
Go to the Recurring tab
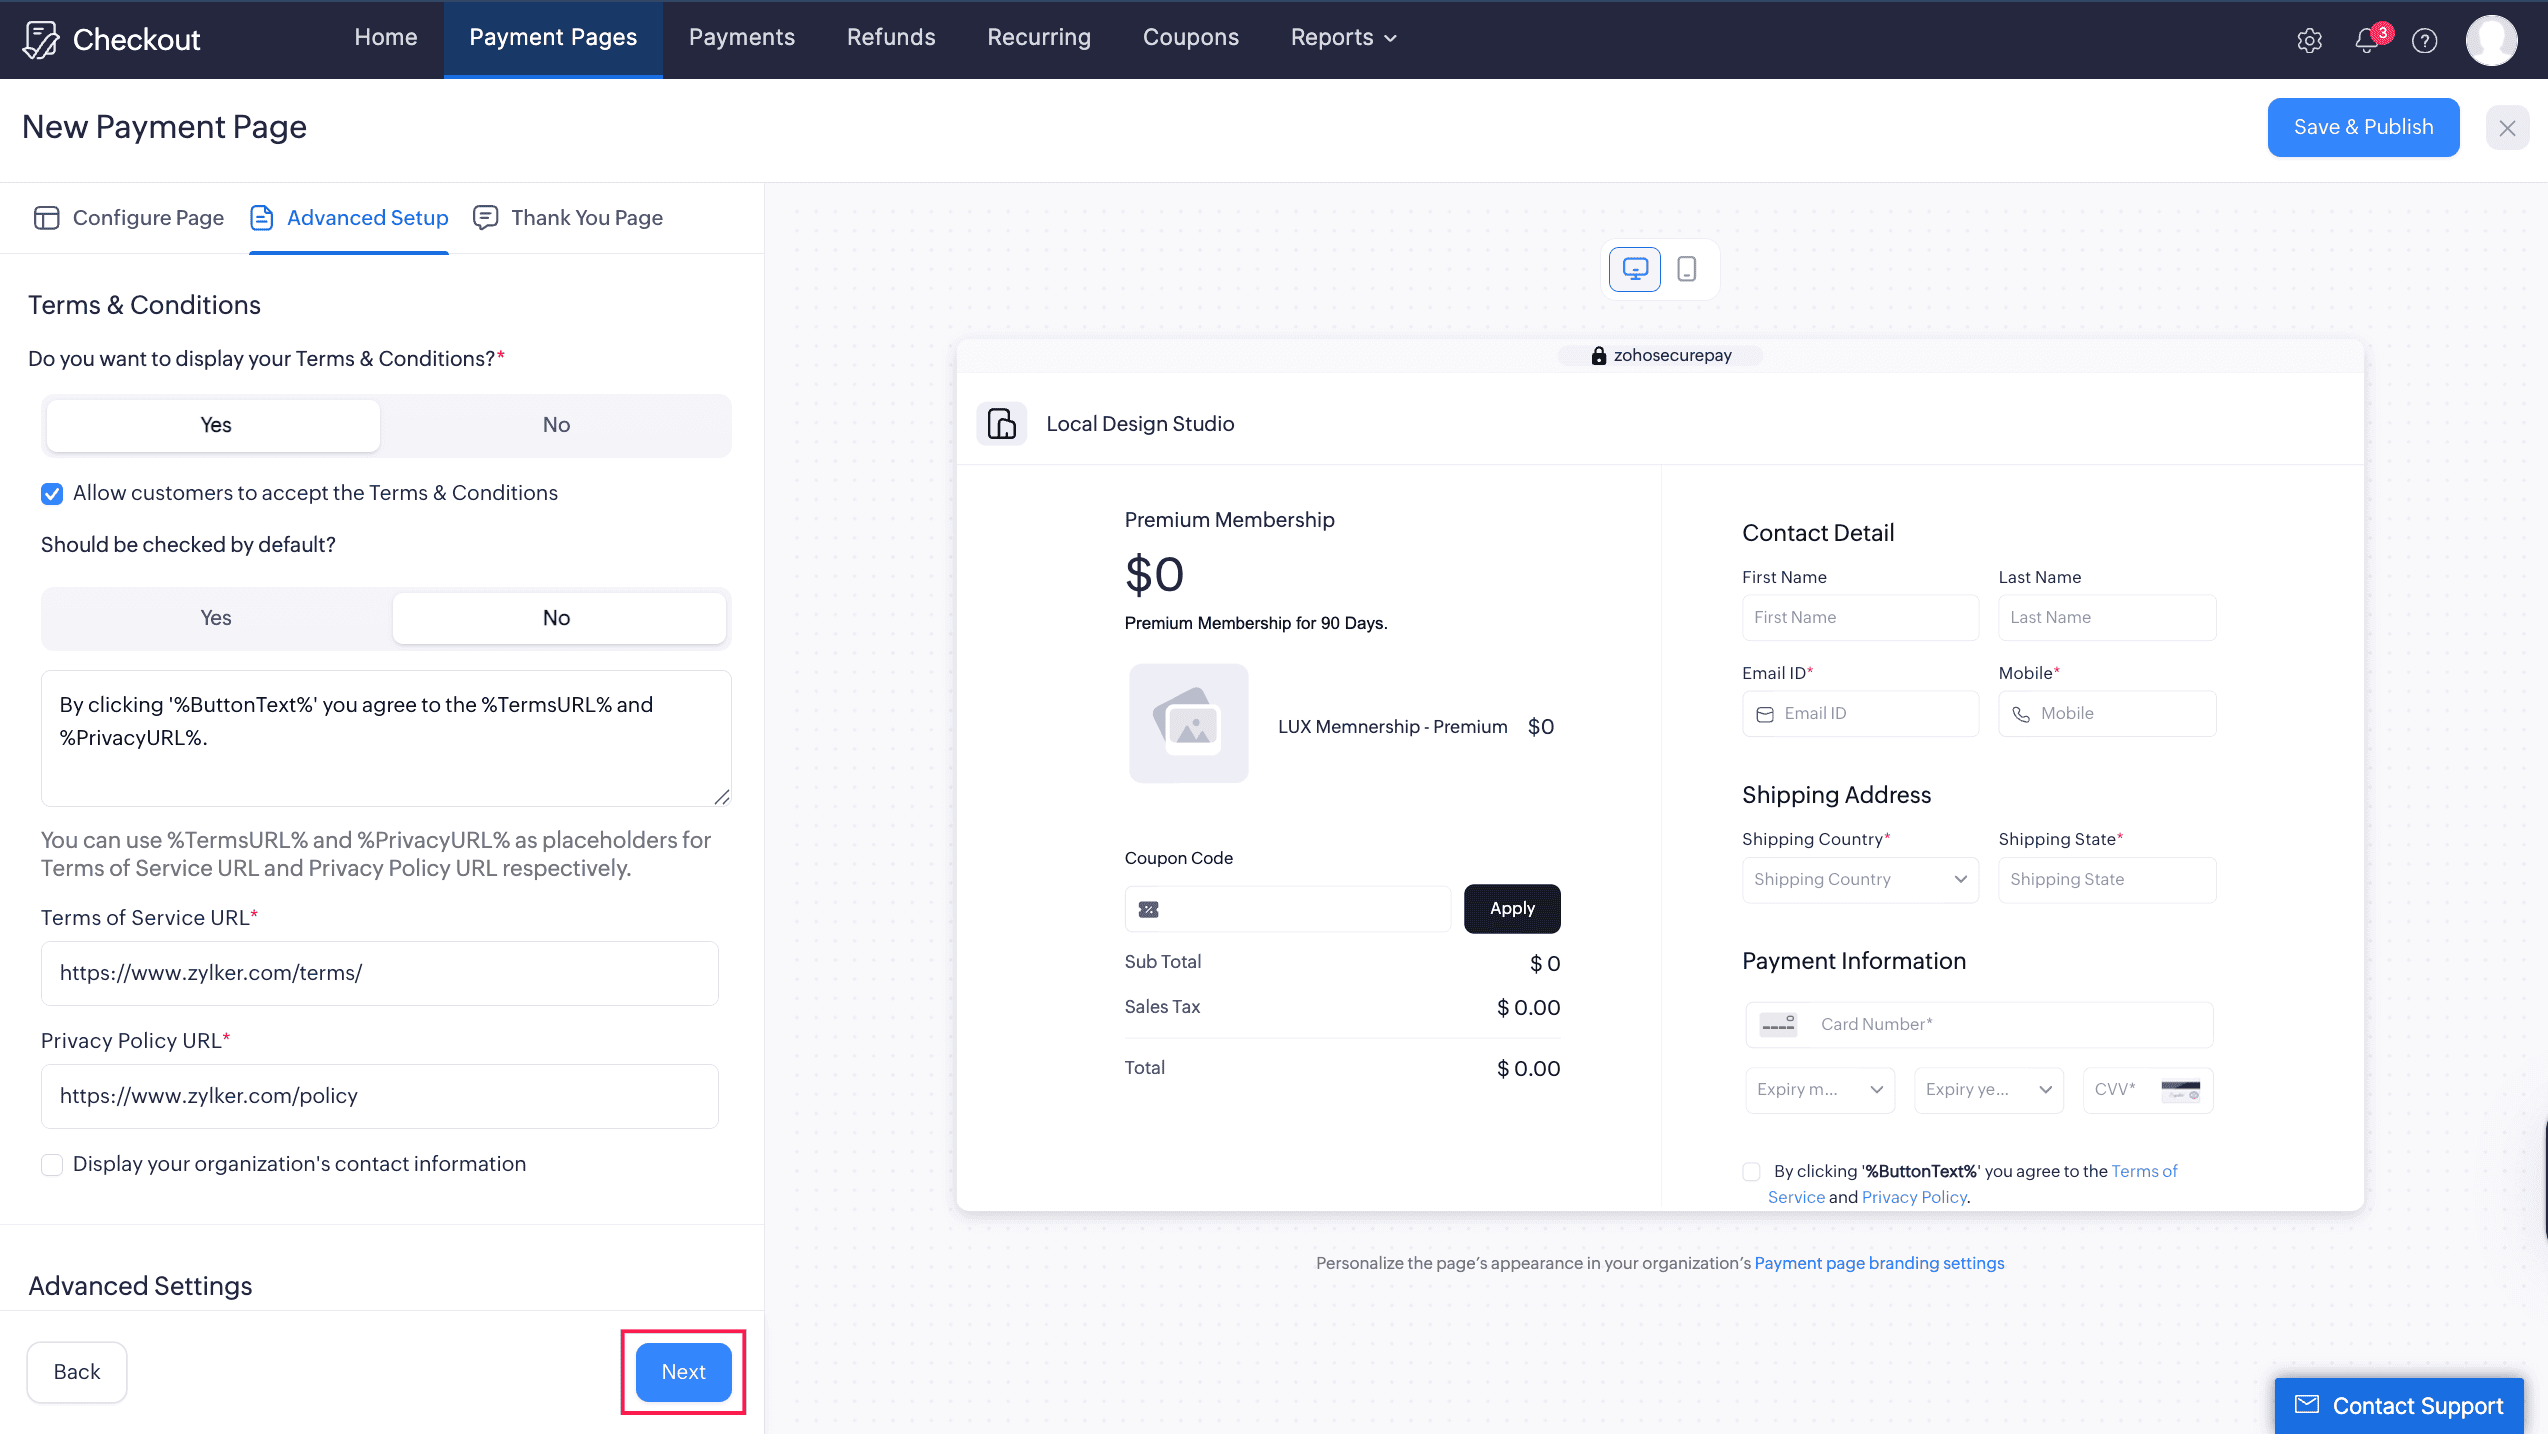[1039, 37]
